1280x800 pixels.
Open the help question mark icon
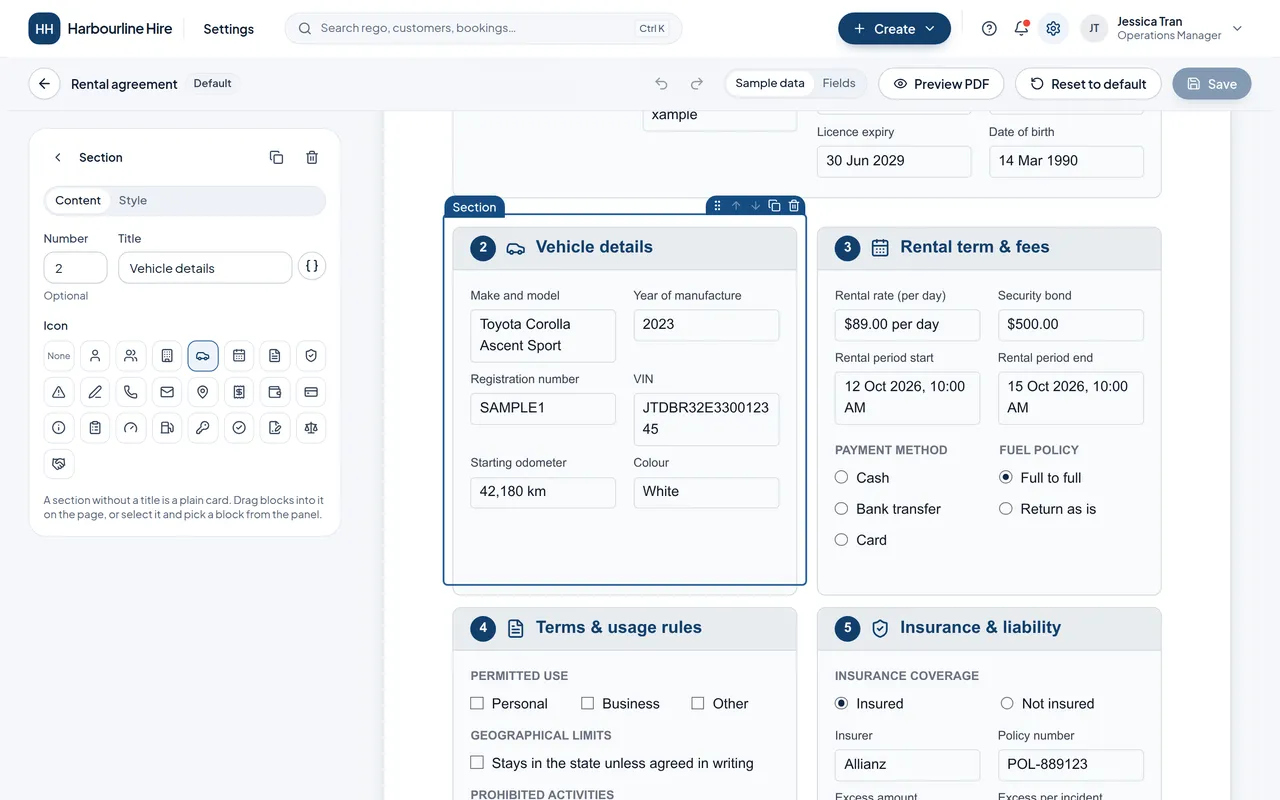point(989,29)
